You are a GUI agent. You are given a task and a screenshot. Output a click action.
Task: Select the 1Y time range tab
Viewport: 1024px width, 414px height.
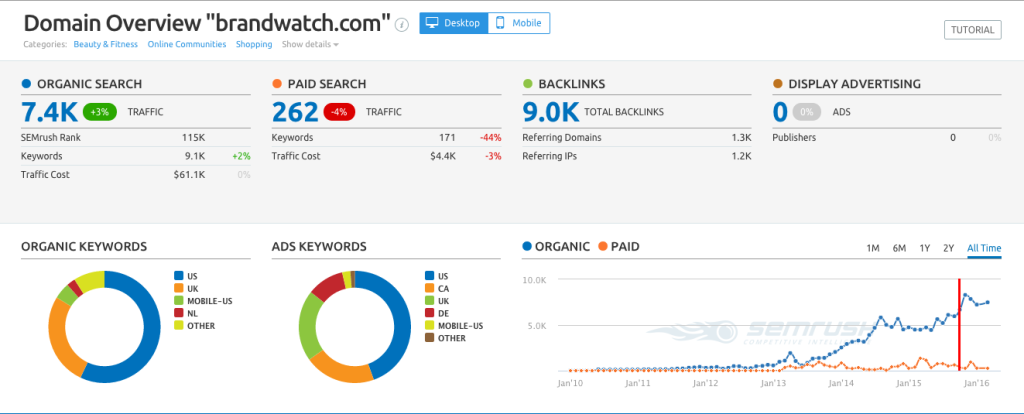point(925,248)
